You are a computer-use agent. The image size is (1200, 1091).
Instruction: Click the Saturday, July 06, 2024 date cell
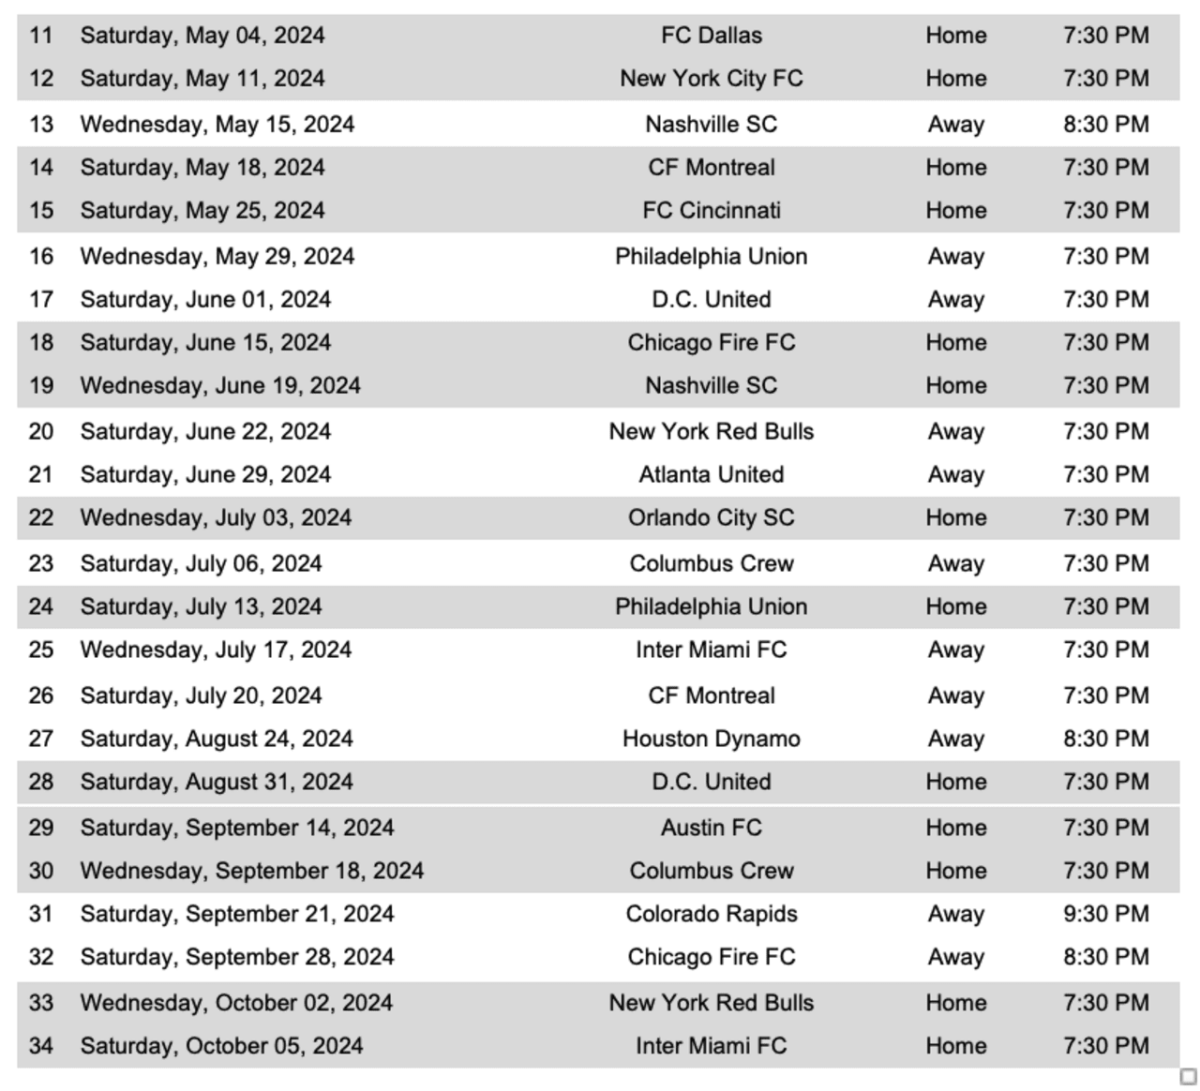point(201,564)
